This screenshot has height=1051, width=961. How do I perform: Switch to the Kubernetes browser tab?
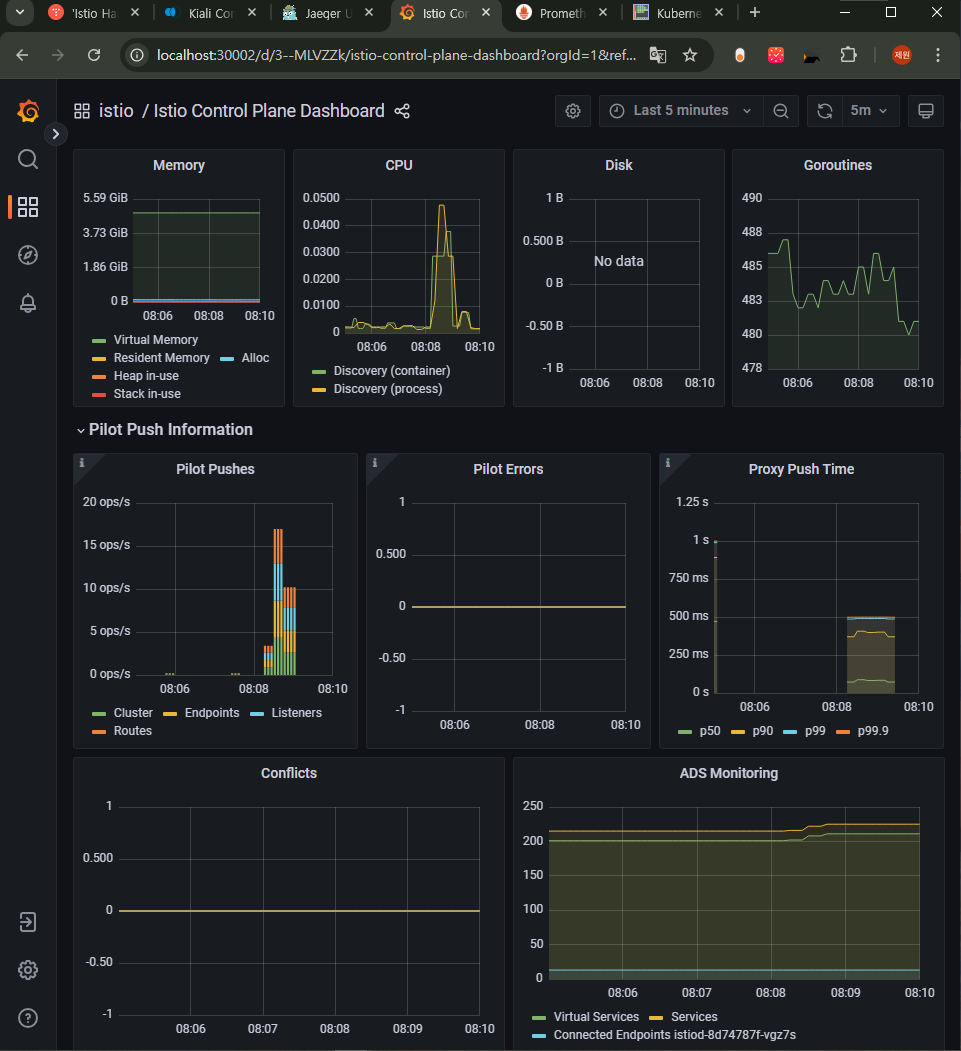[x=678, y=13]
